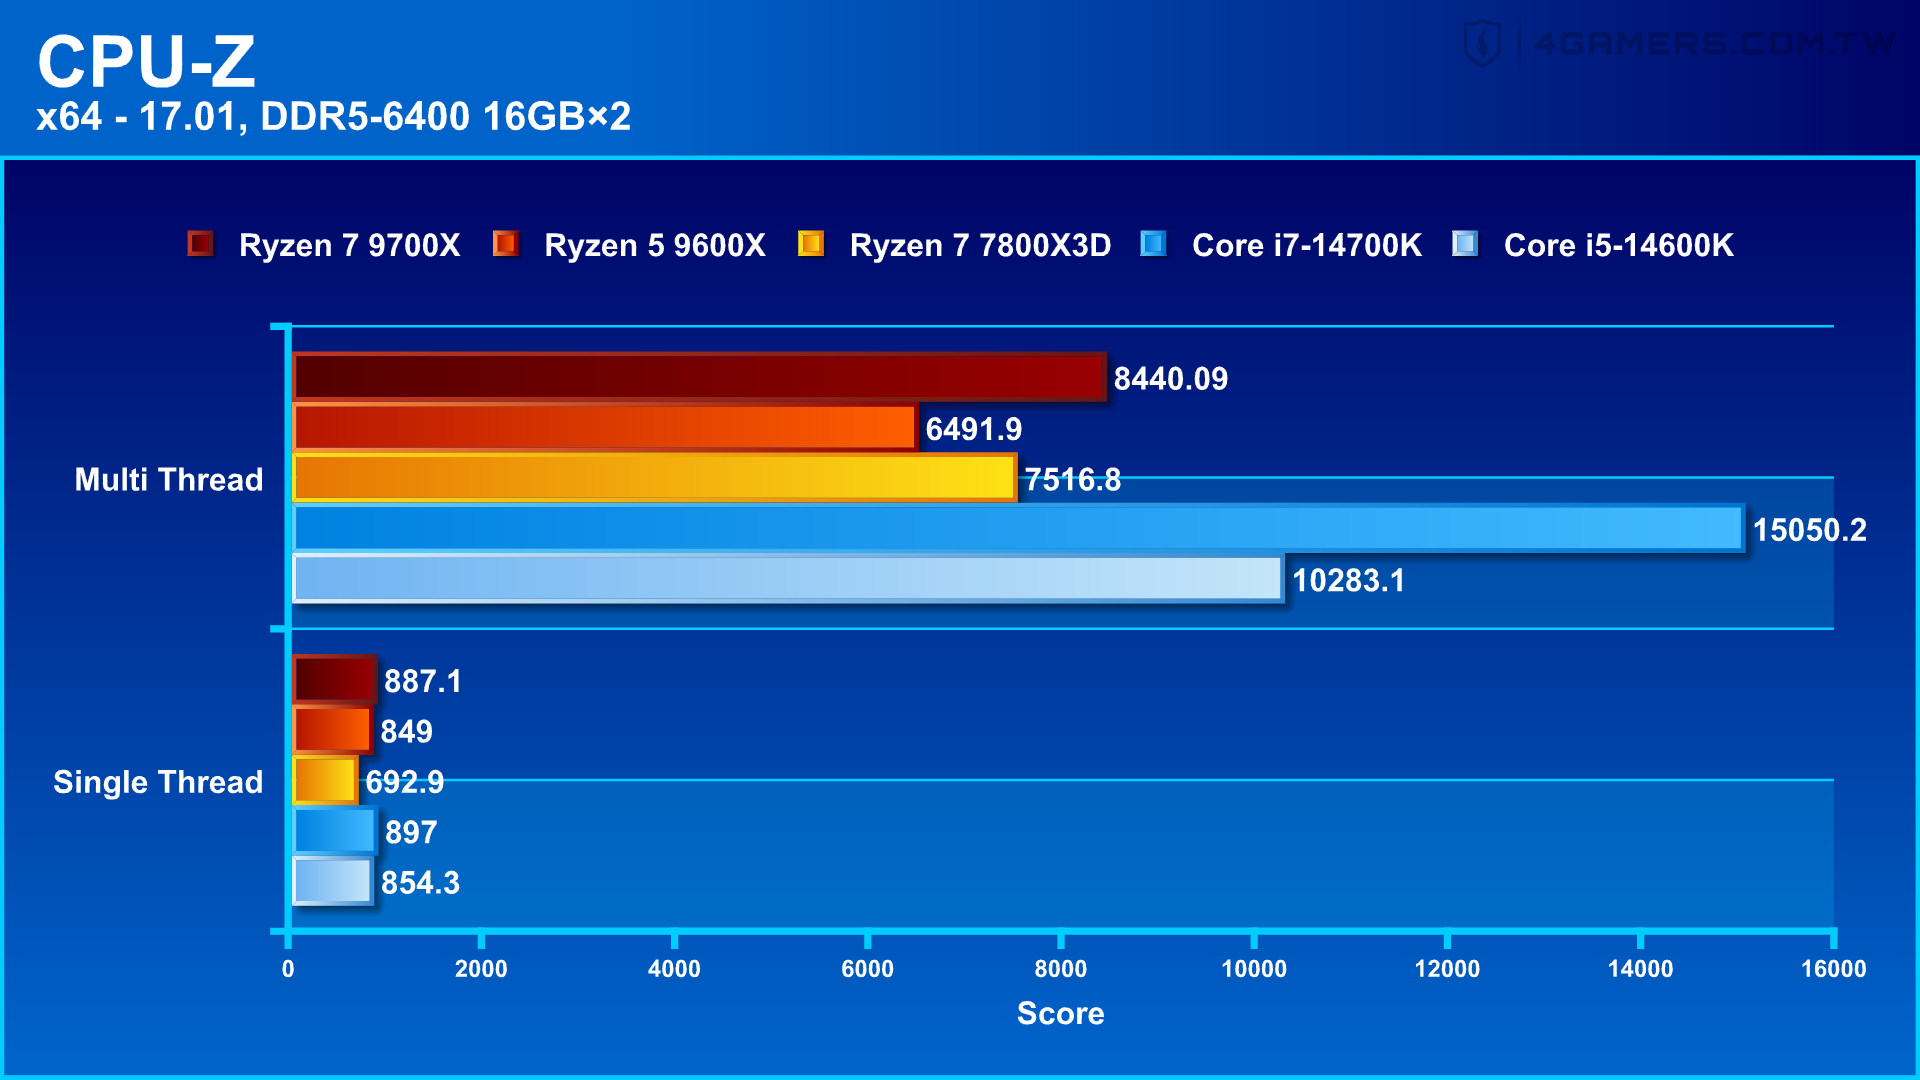Click the Core i5-14600K legend swatch

click(1465, 244)
